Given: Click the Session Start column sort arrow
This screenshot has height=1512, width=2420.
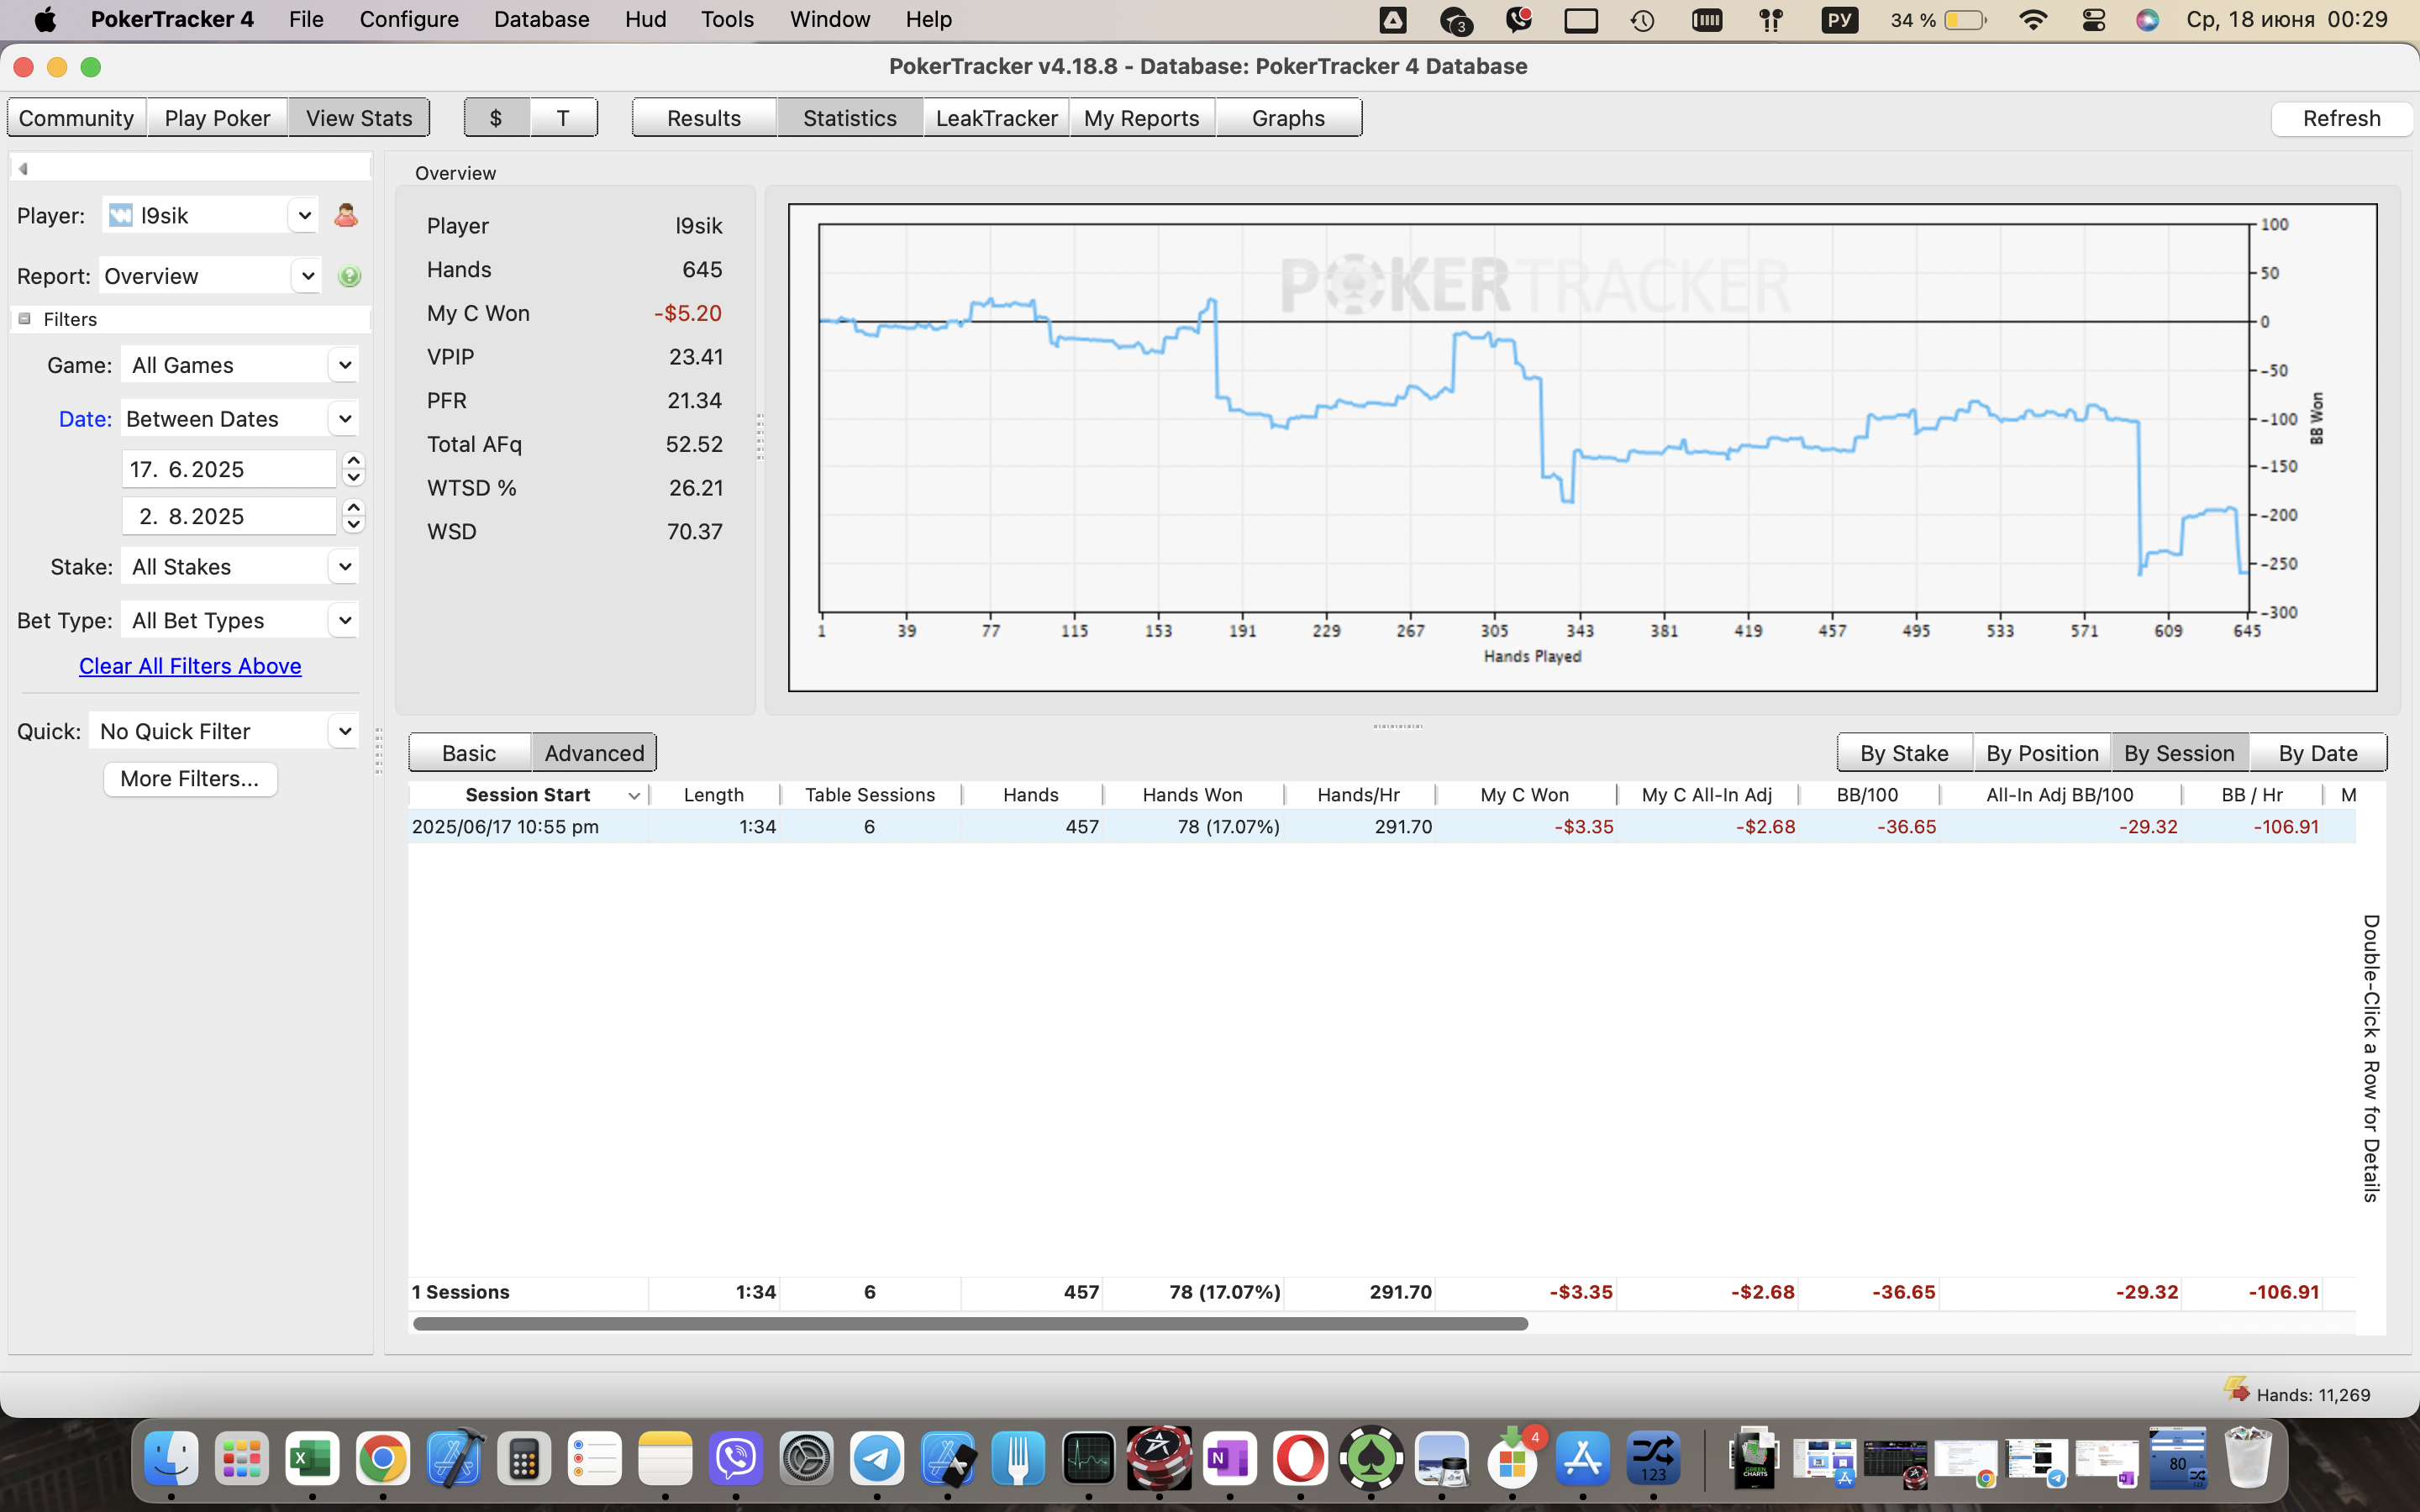Looking at the screenshot, I should [634, 796].
